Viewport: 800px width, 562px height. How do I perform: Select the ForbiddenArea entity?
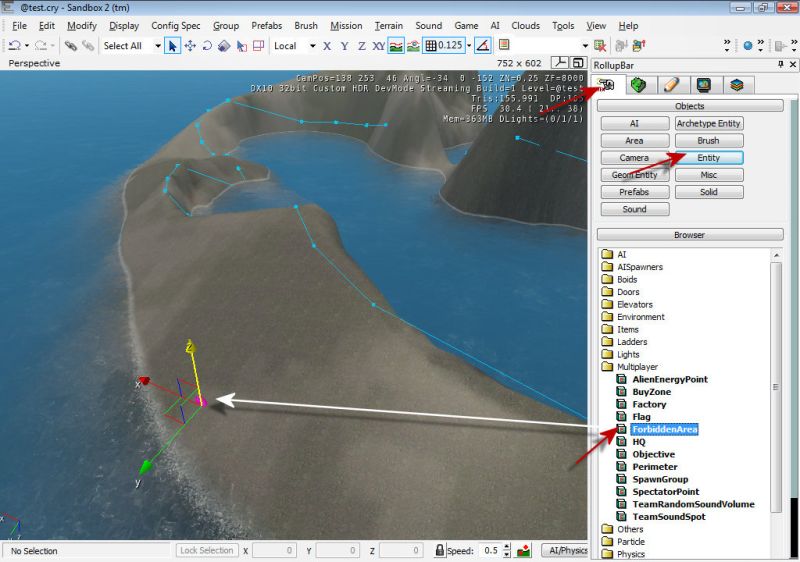tap(664, 429)
